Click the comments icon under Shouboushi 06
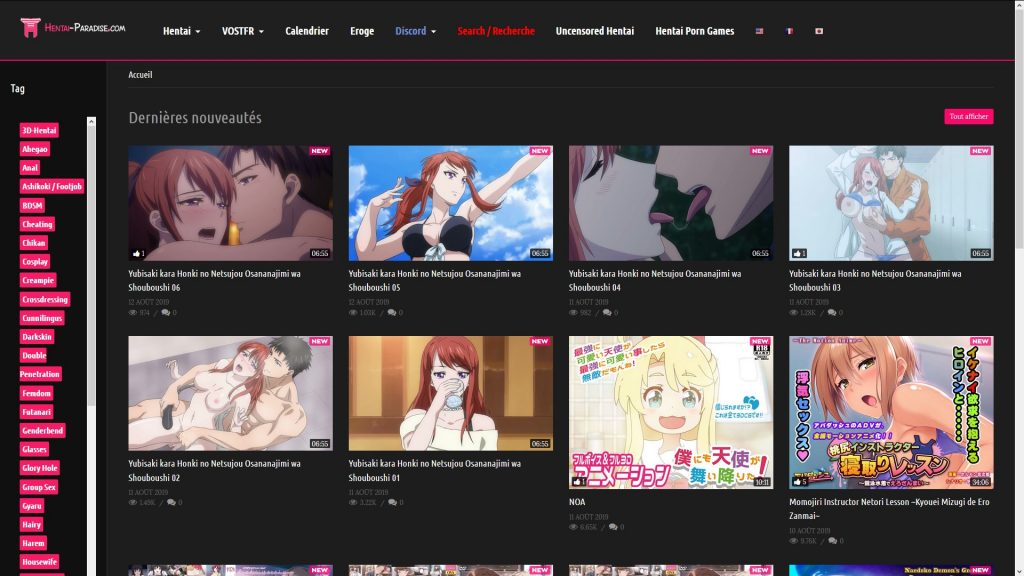The width and height of the screenshot is (1024, 576). (165, 312)
